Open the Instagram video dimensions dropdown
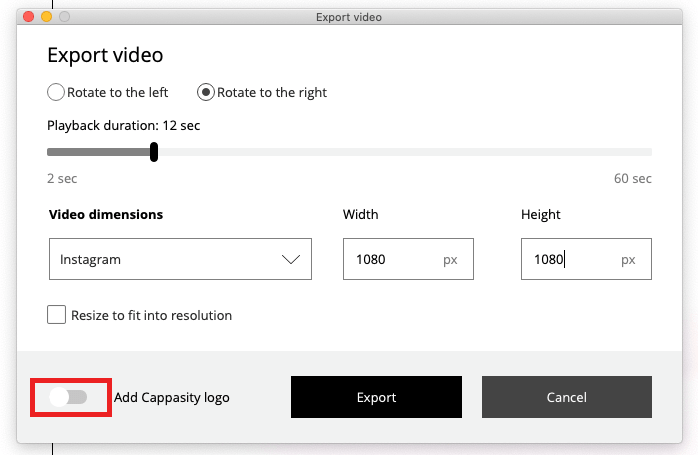The image size is (698, 455). [x=180, y=259]
